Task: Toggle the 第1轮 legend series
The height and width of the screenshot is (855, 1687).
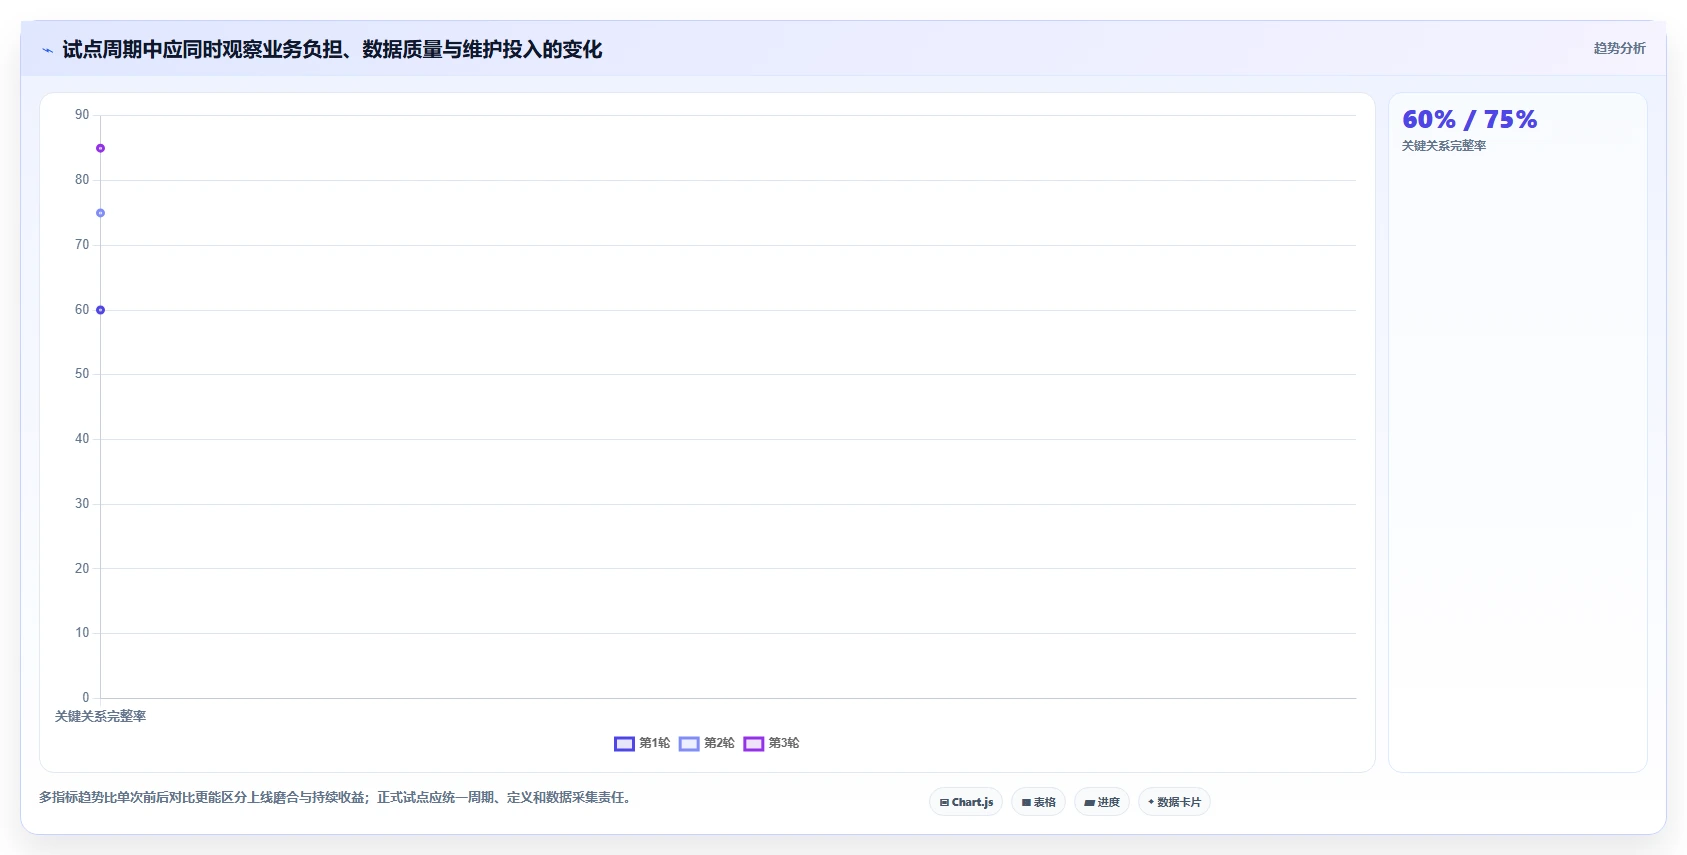Action: click(x=642, y=743)
